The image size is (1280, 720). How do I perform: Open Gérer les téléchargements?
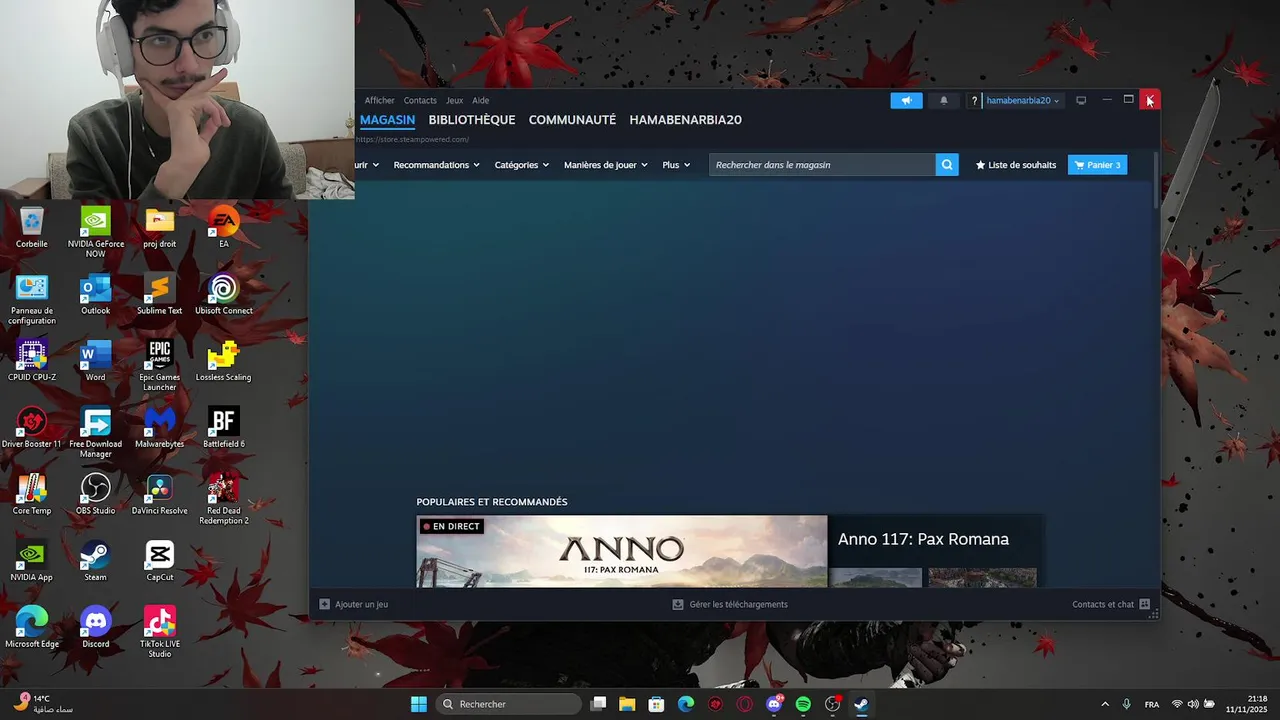730,604
